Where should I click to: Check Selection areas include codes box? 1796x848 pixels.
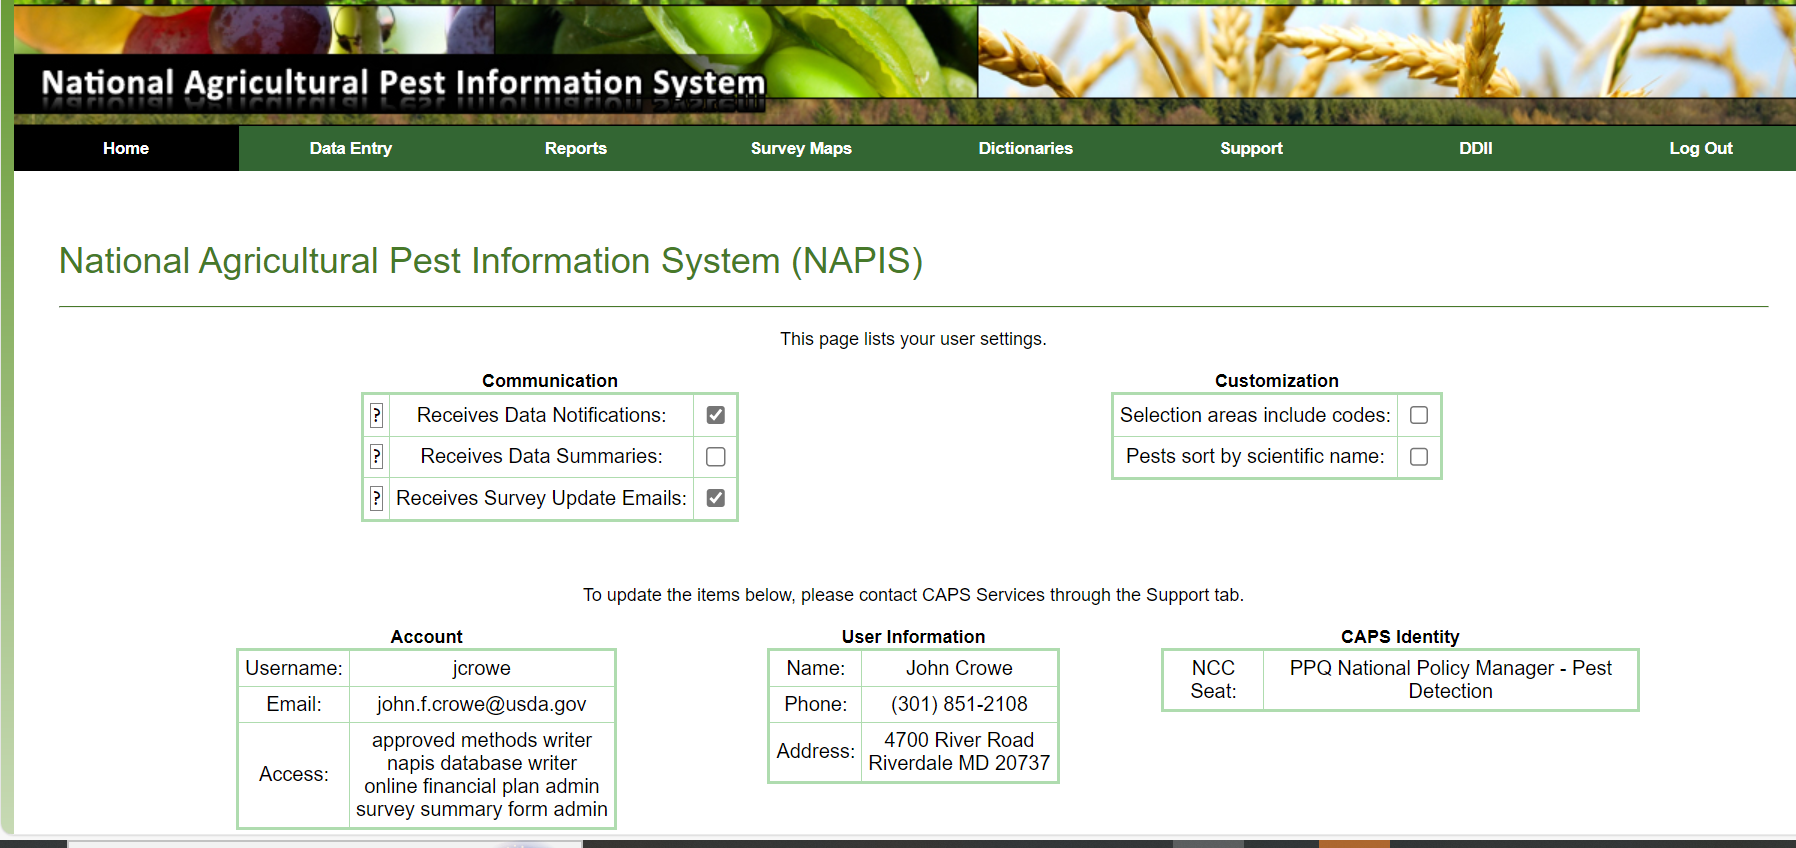coord(1418,415)
